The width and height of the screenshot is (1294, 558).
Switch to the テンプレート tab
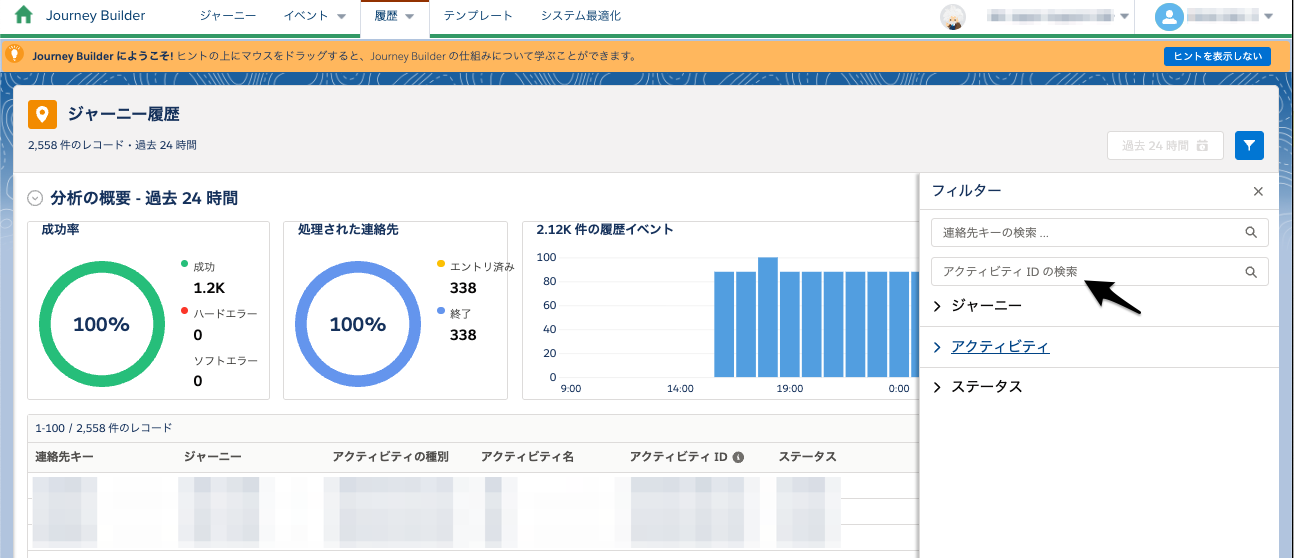[x=478, y=16]
